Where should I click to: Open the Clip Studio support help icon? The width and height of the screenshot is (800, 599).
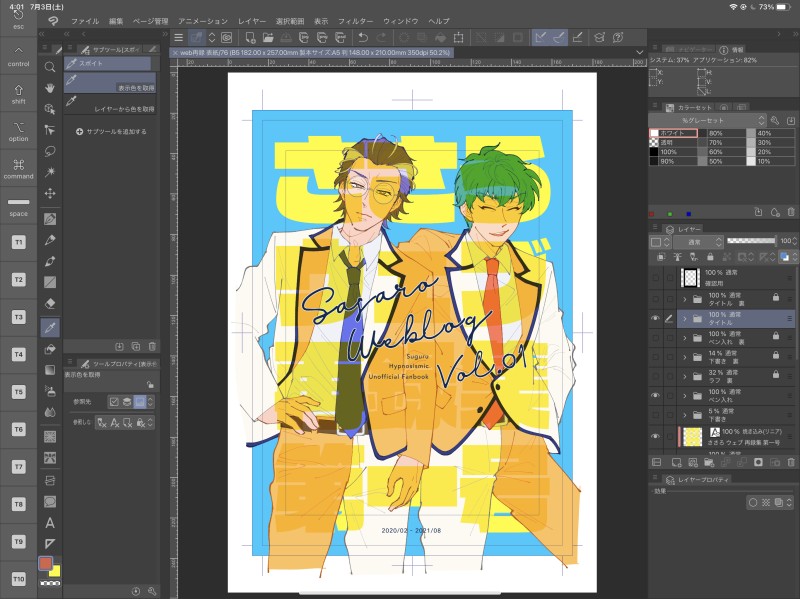click(617, 37)
